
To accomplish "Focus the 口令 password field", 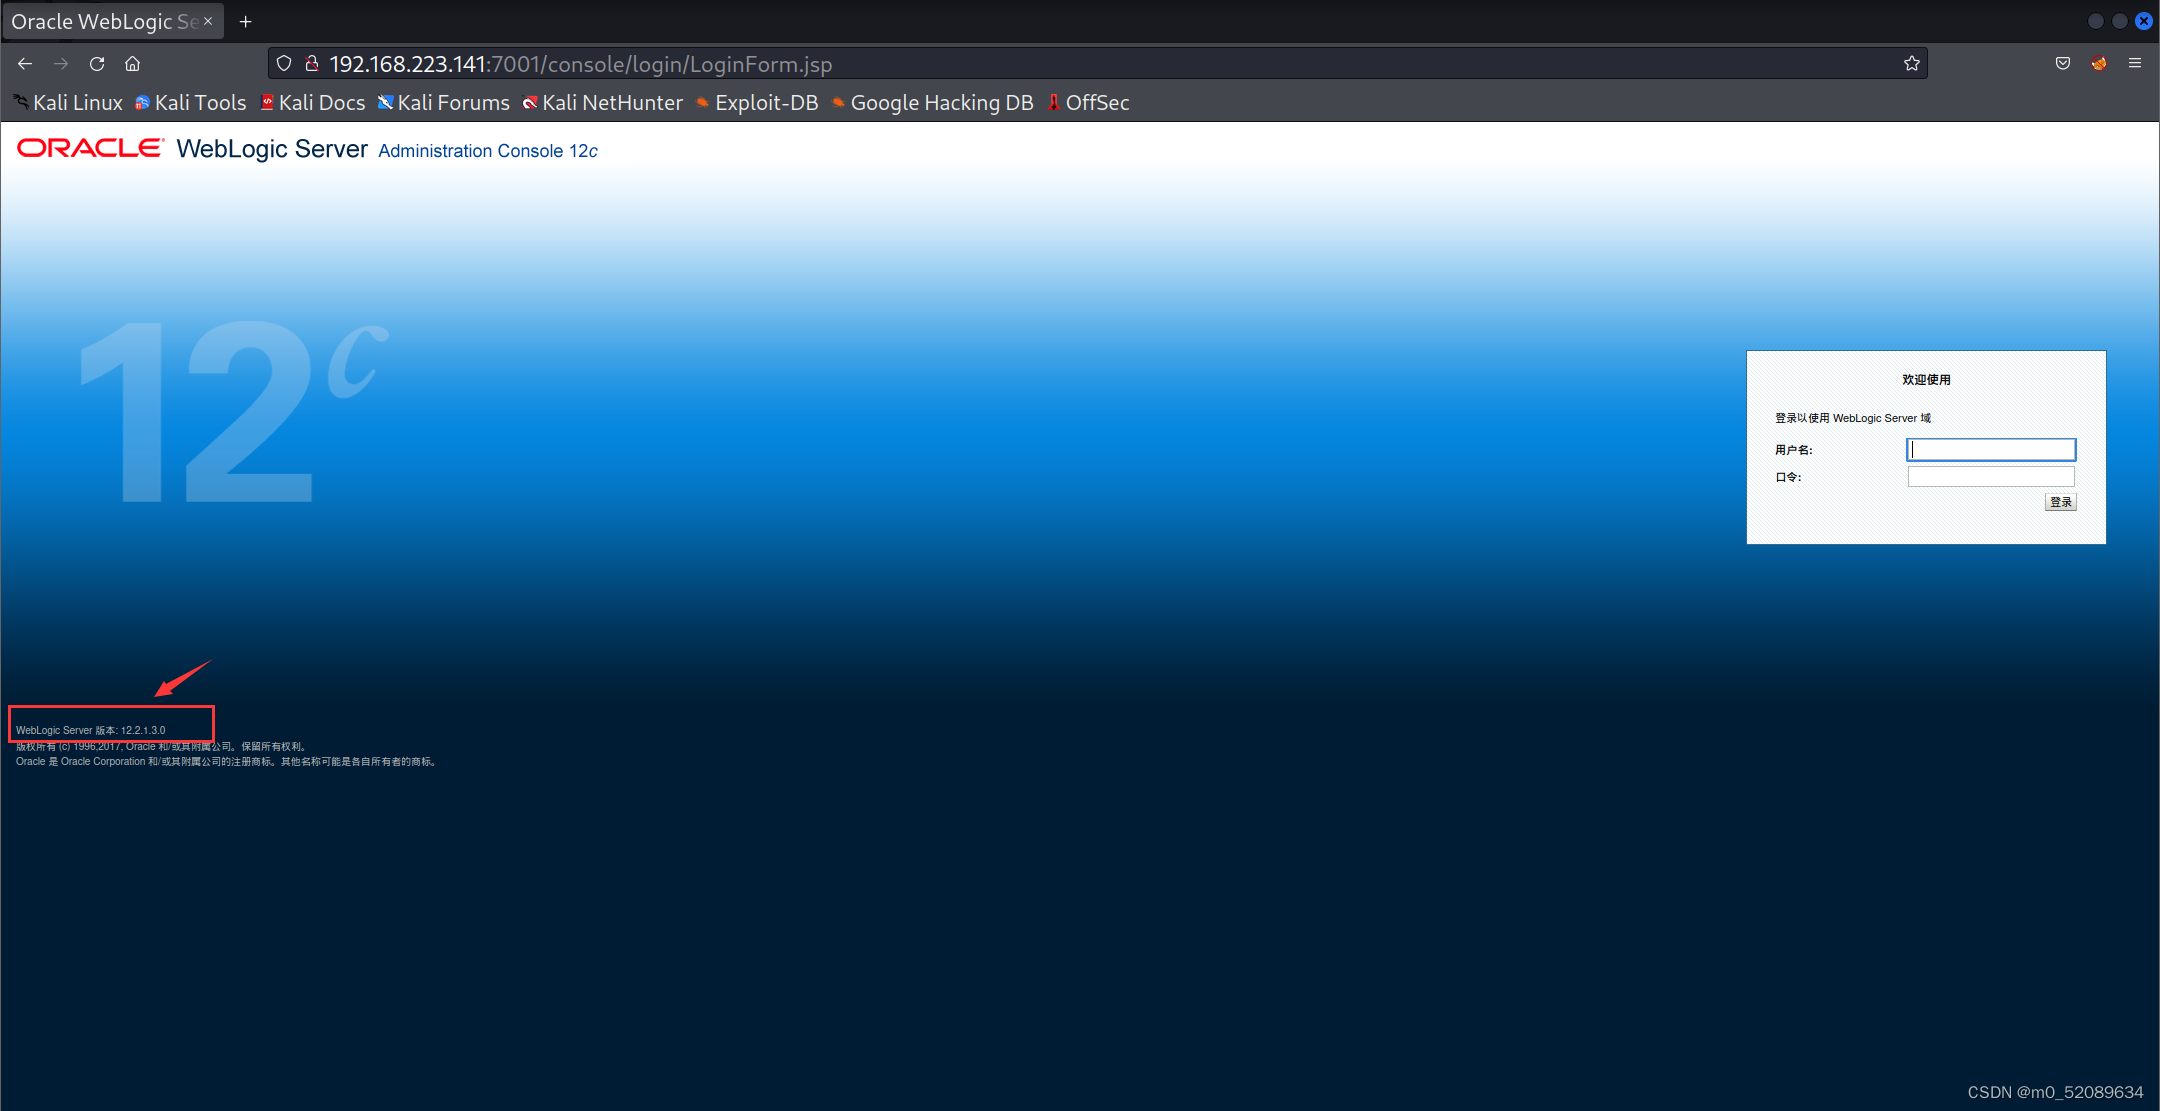I will click(x=1990, y=477).
